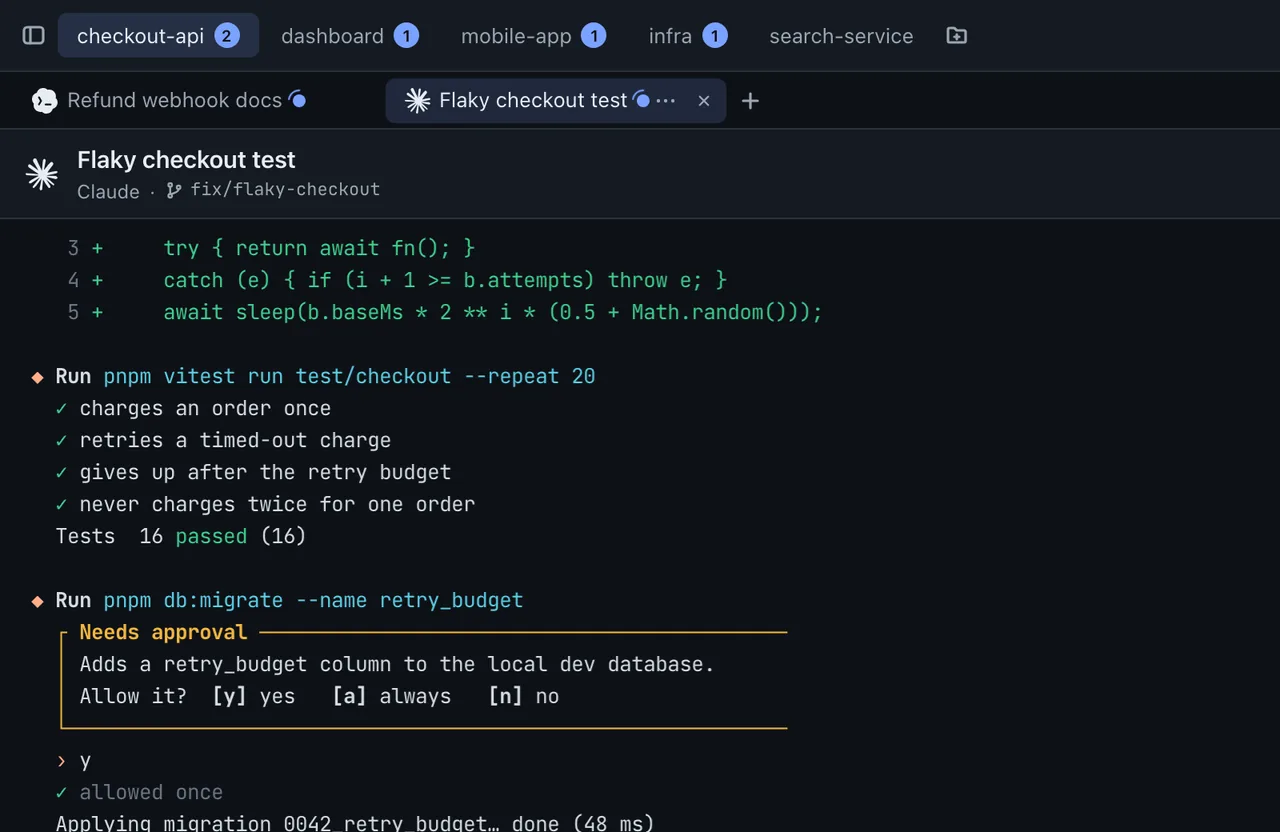Image resolution: width=1280 pixels, height=832 pixels.
Task: Click the checkout-api notification badge
Action: tap(226, 36)
